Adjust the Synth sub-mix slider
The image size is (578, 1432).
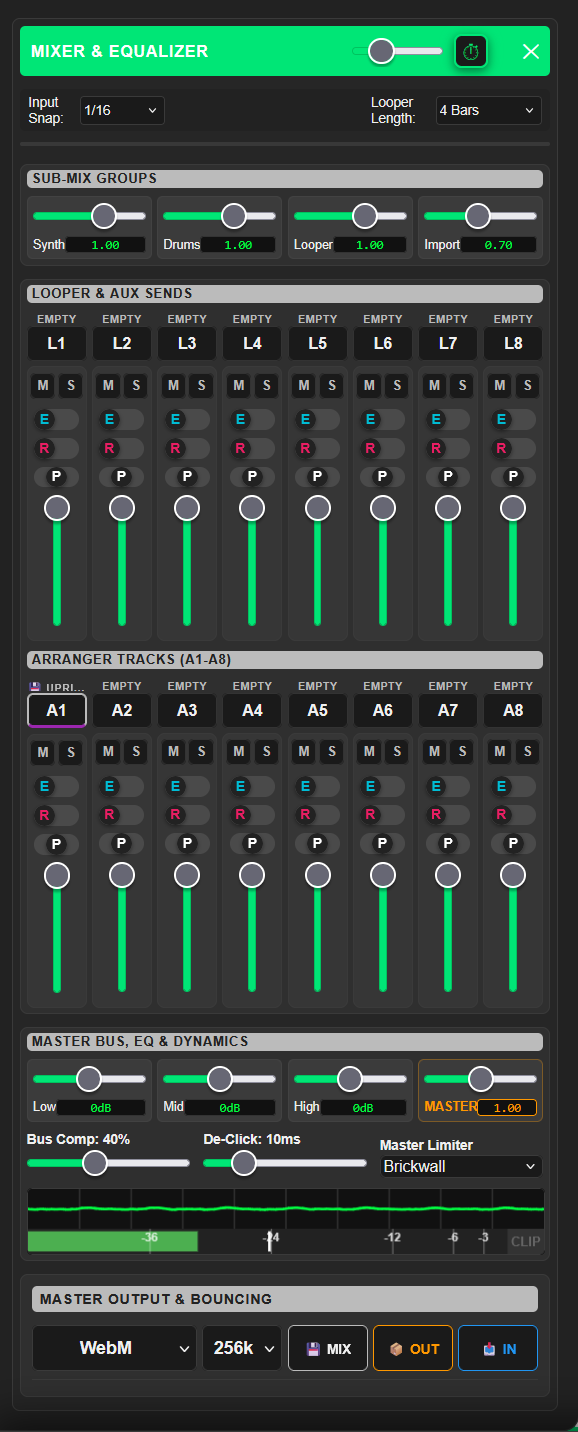(89, 215)
